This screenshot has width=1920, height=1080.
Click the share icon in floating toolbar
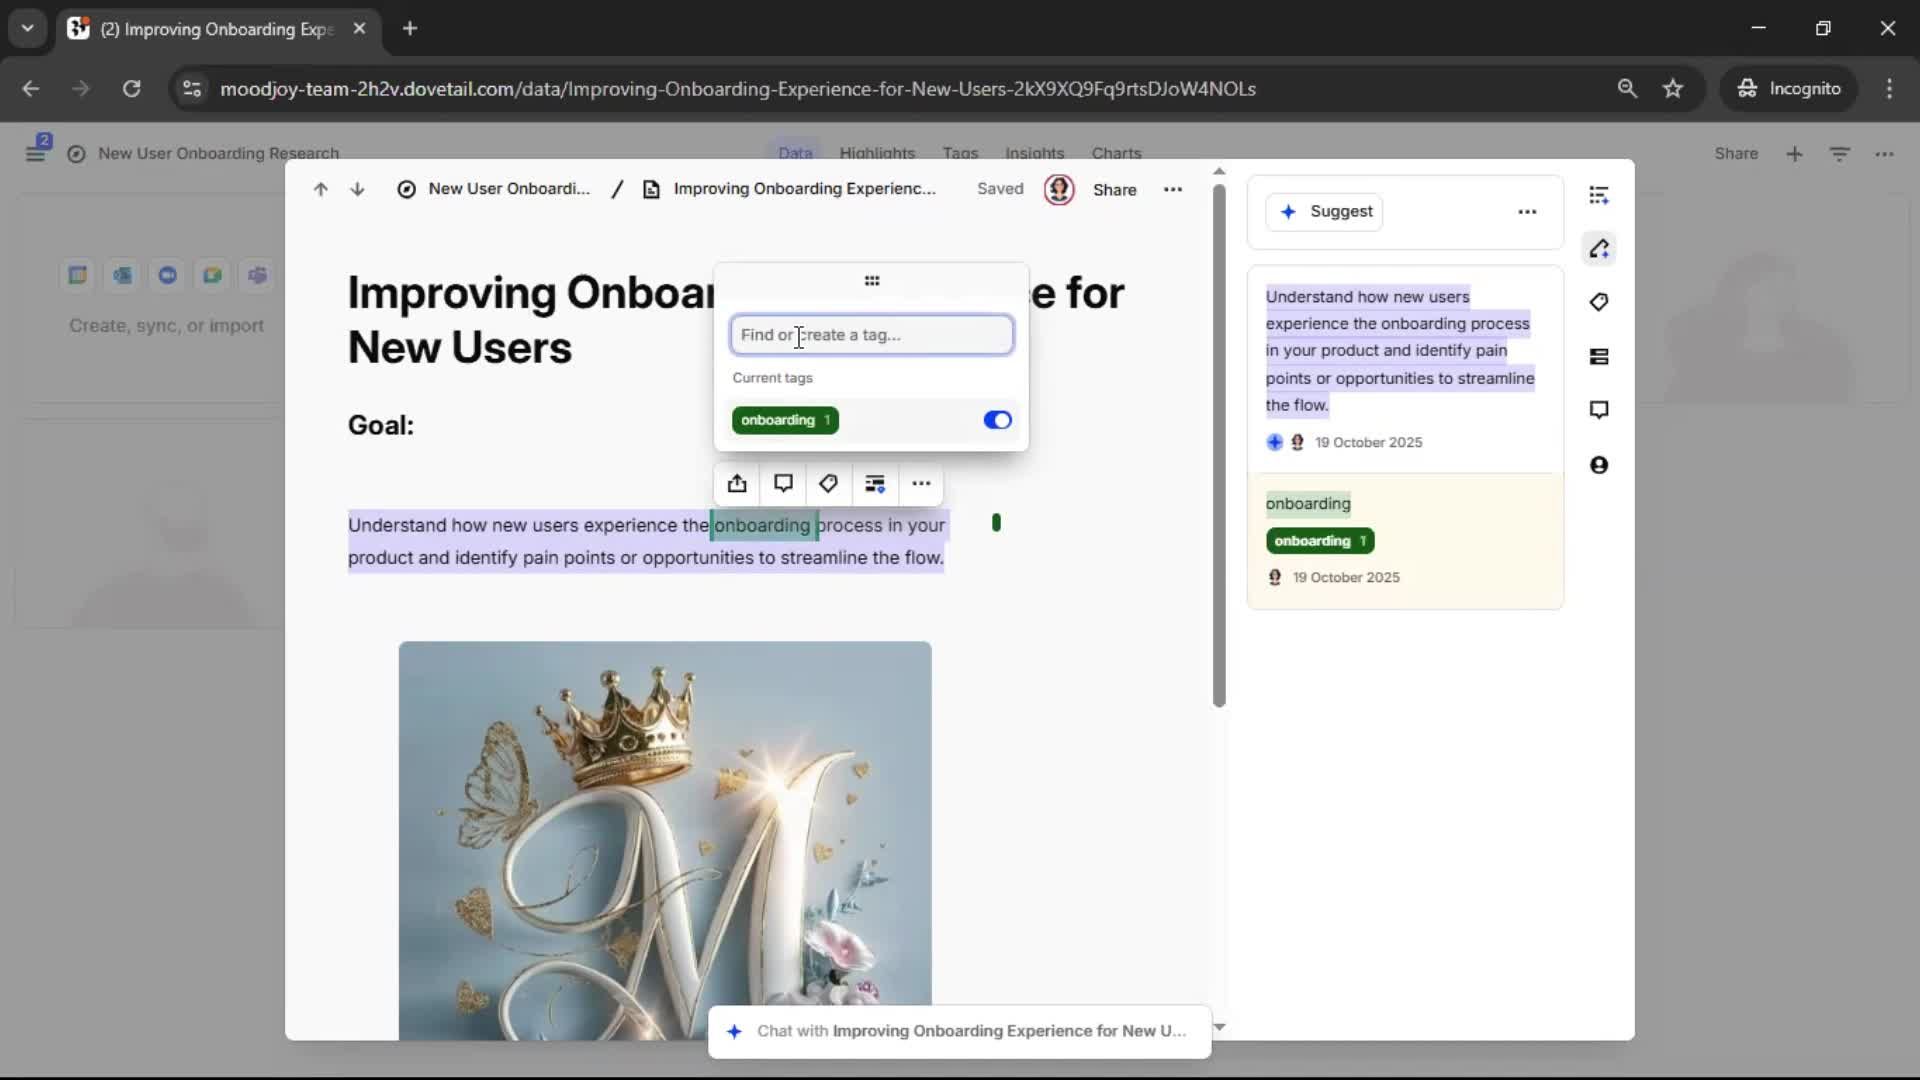pos(737,484)
